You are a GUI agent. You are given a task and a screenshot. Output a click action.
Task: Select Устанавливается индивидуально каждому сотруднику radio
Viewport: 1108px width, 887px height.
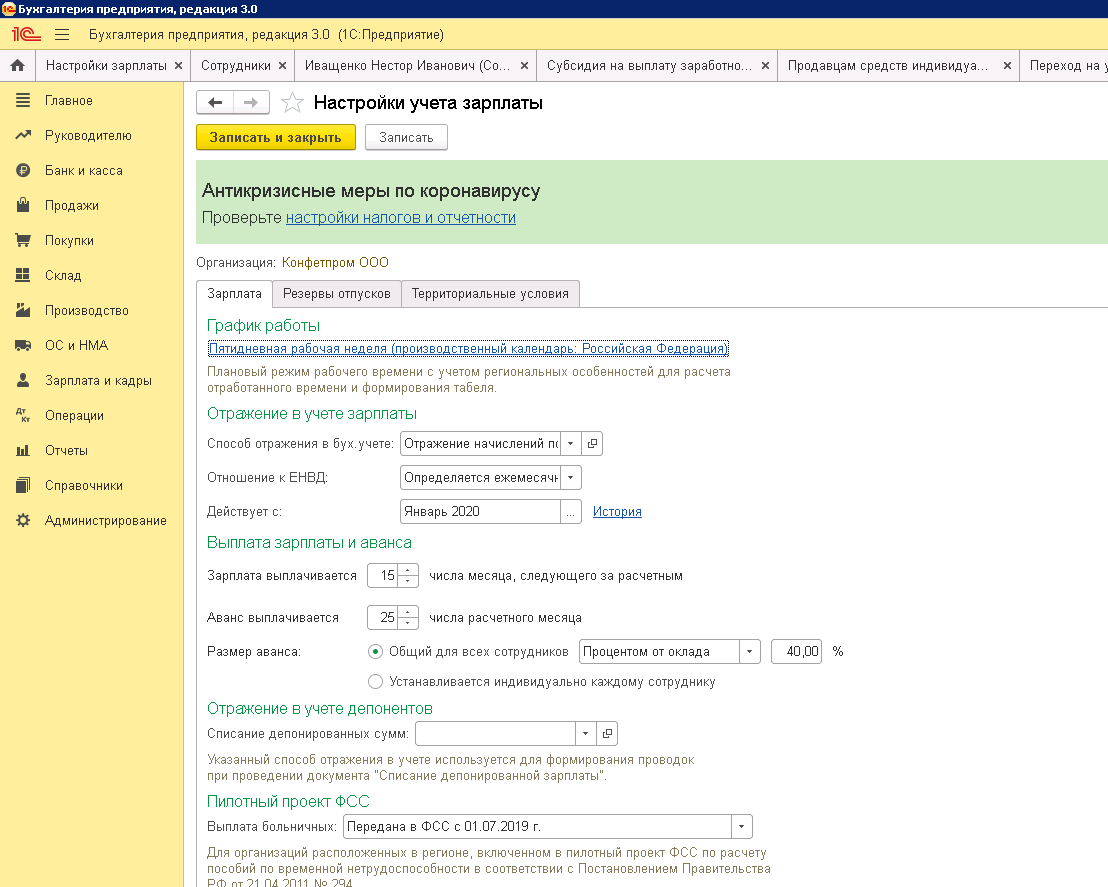376,682
